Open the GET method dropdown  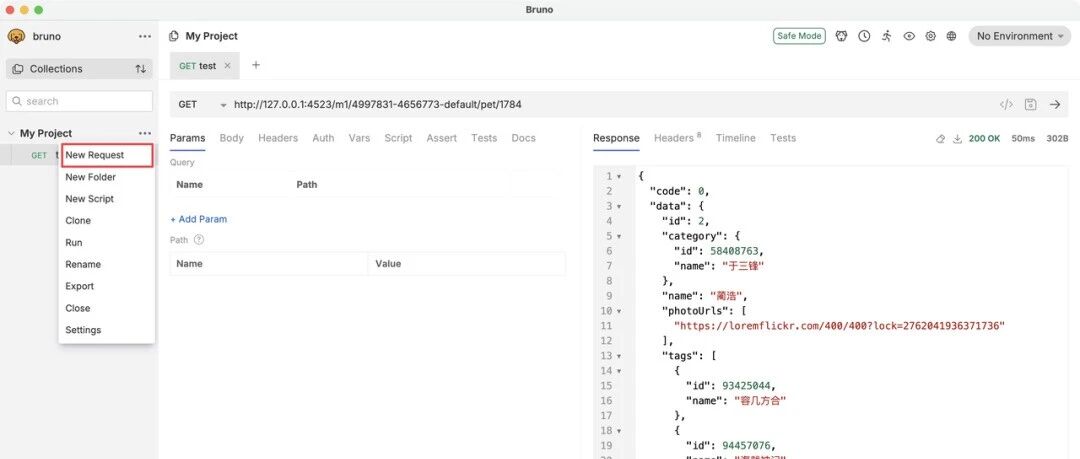coord(201,104)
